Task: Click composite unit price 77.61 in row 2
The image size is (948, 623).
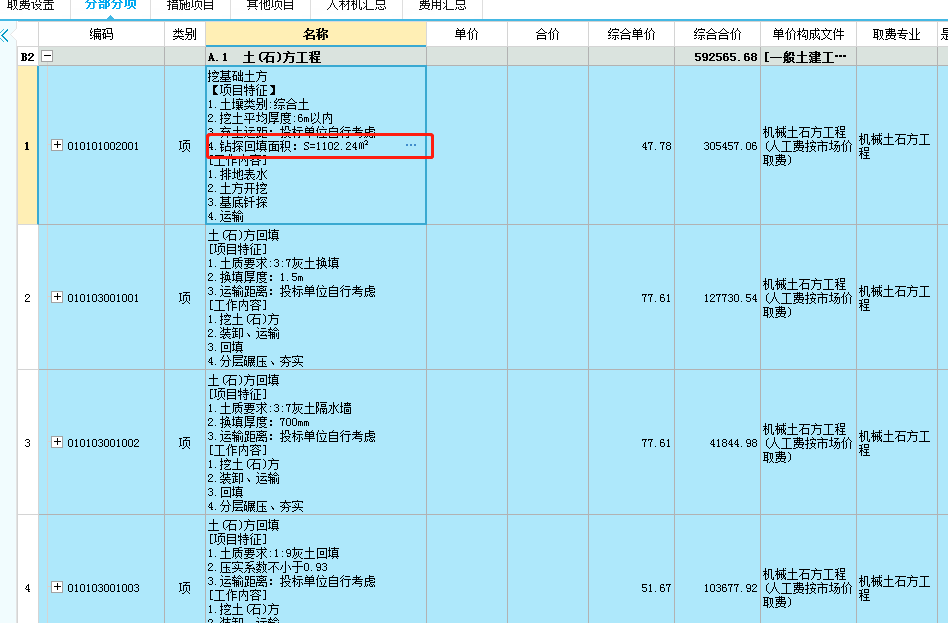Action: [656, 298]
